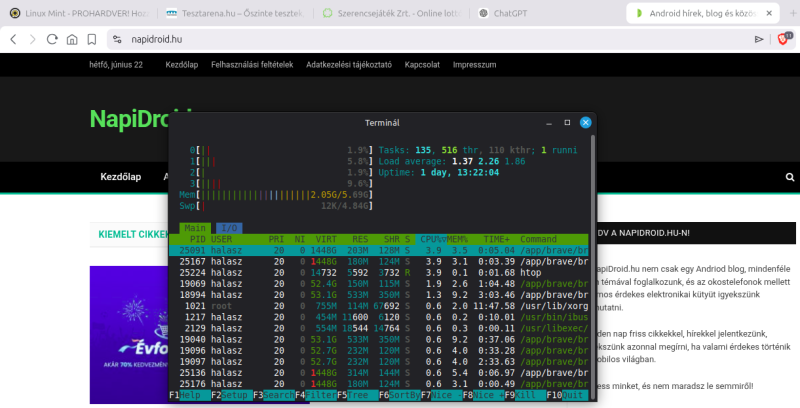The height and width of the screenshot is (408, 800).
Task: Open Felhasználási feltételek link
Action: point(252,65)
